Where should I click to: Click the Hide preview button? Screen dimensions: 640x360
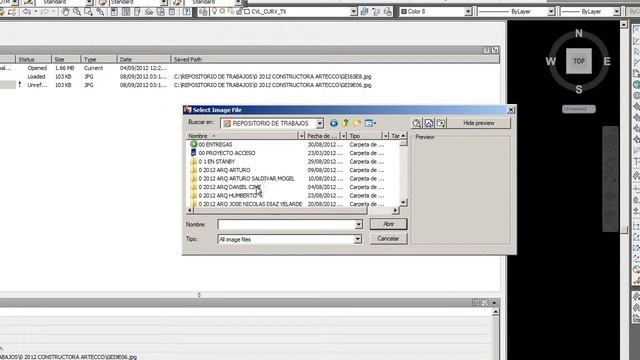[479, 123]
